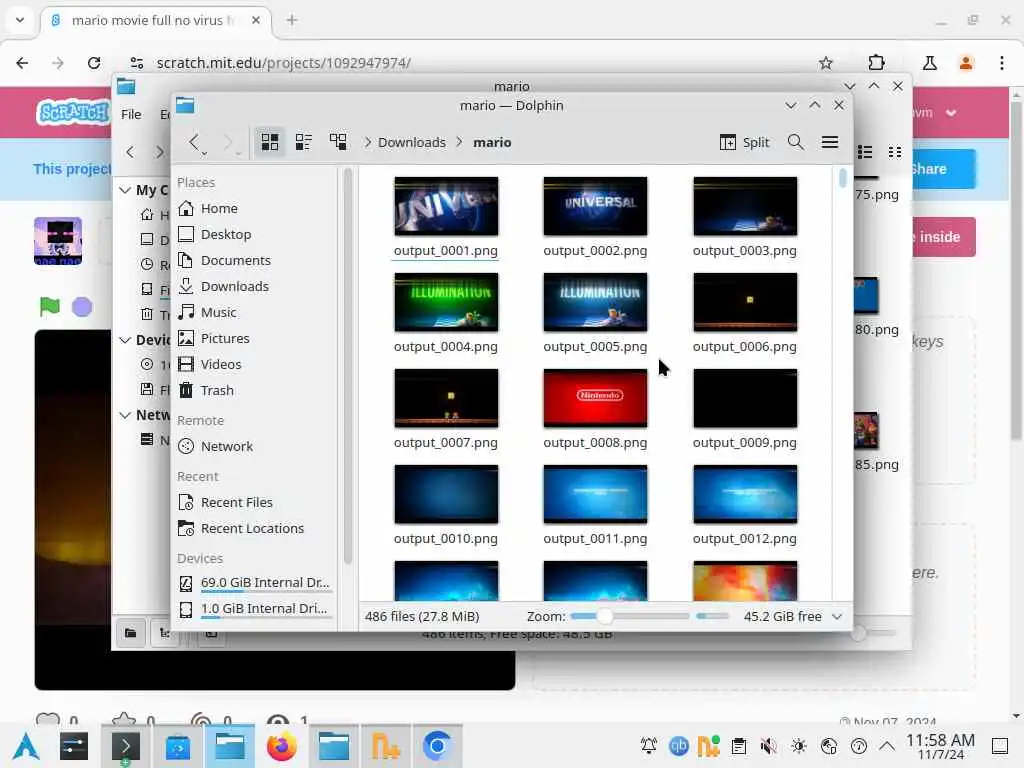Open Chrome extensions puzzle icon
This screenshot has height=768, width=1024.
coord(876,63)
